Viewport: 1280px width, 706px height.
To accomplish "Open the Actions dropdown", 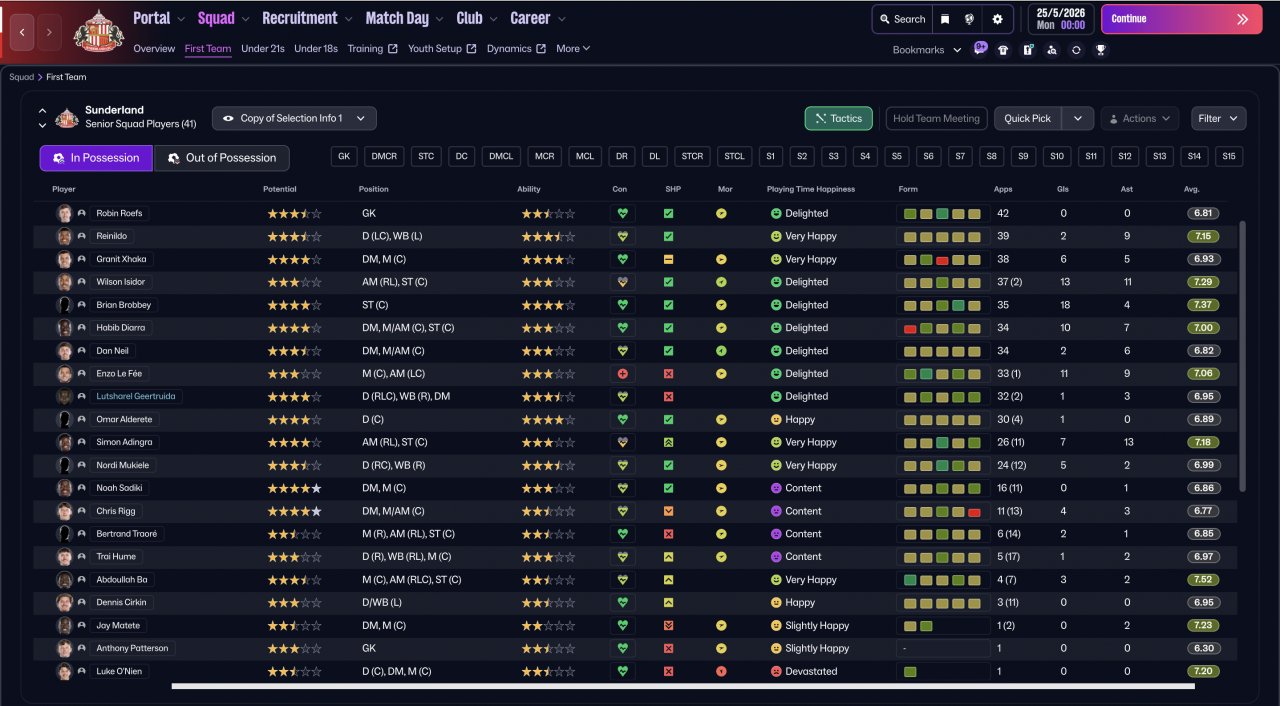I will (1140, 118).
